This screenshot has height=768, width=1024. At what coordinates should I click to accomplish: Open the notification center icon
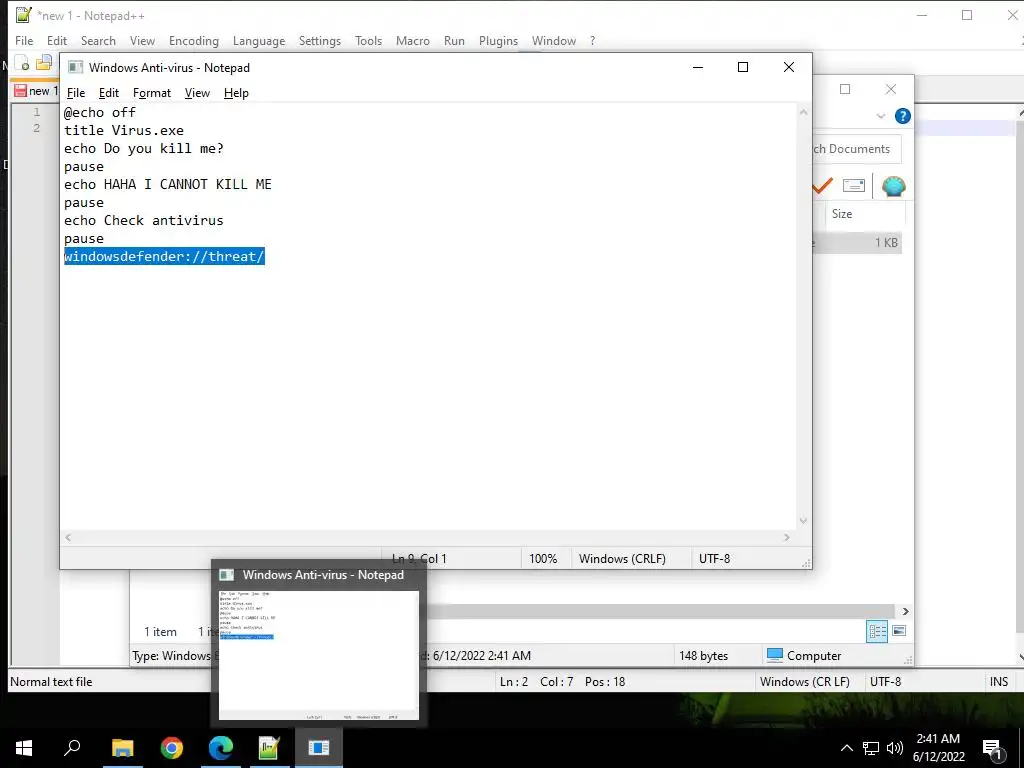point(992,748)
